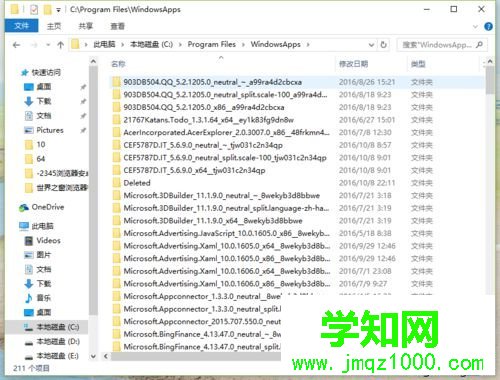
Task: Click 此电脑 in the address bar
Action: 104,44
